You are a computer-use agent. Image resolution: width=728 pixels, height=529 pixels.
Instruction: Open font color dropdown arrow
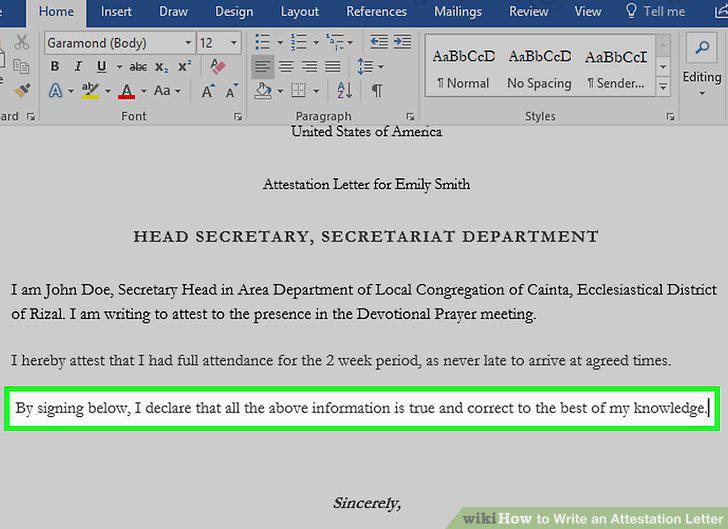pos(143,91)
